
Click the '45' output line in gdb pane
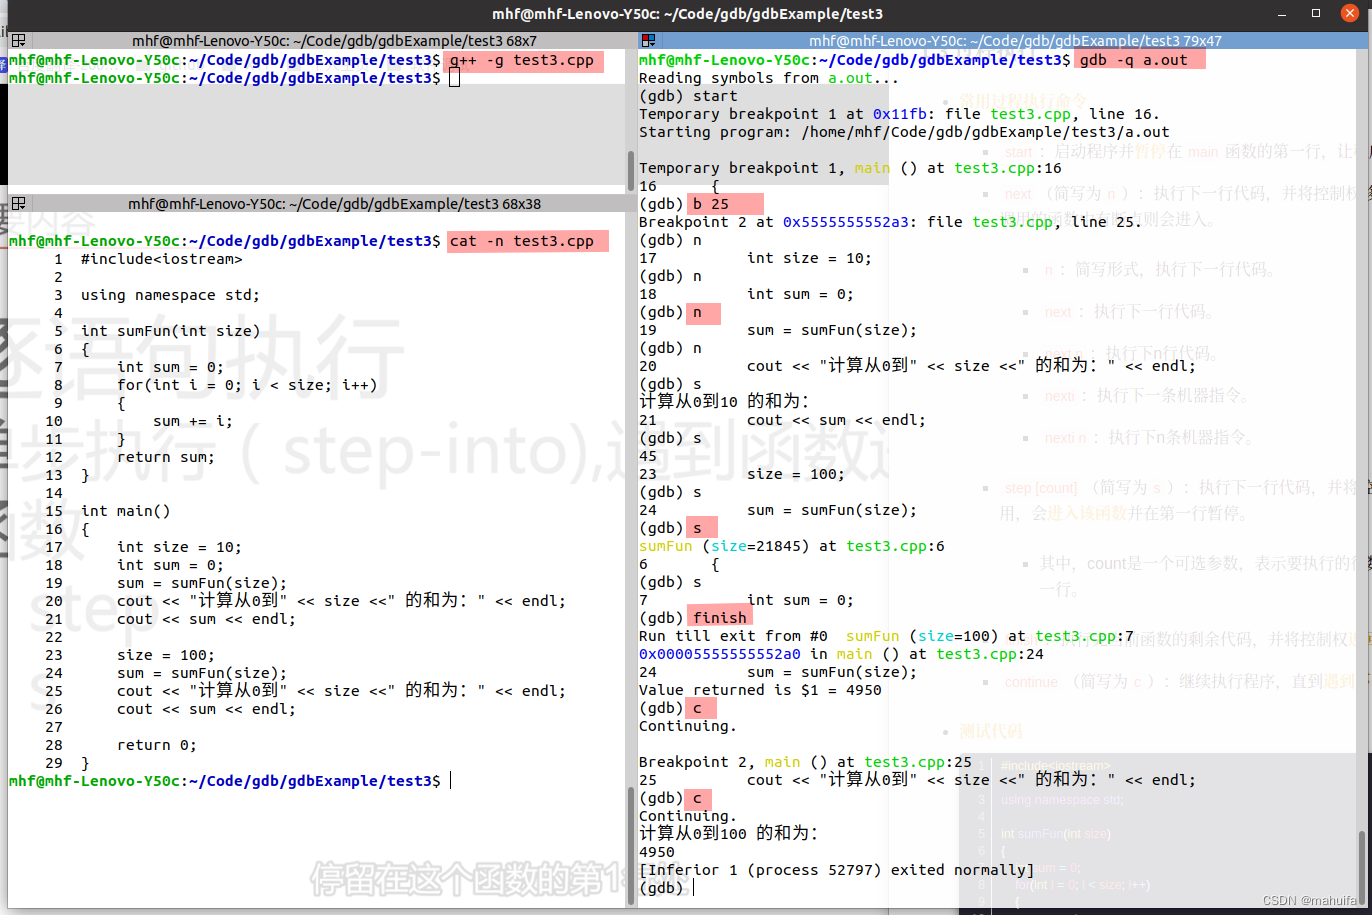(648, 456)
